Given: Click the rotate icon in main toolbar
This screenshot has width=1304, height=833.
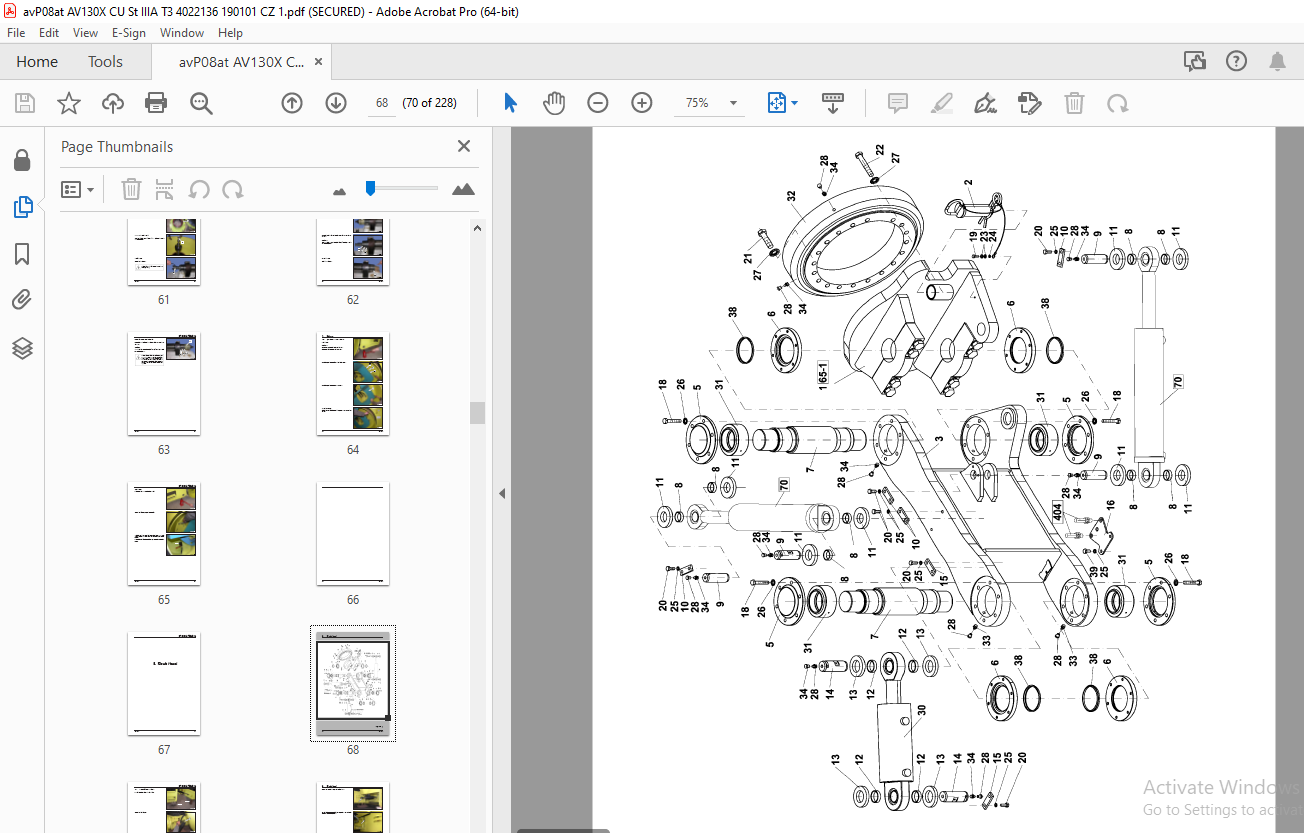Looking at the screenshot, I should (x=1117, y=103).
